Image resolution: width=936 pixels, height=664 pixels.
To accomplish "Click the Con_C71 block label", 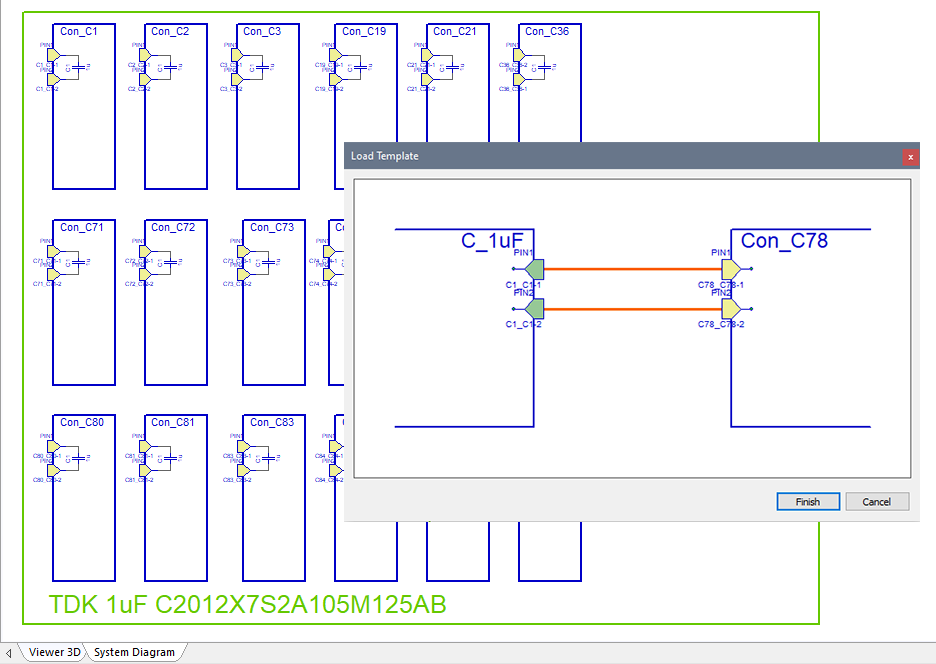I will tap(82, 228).
